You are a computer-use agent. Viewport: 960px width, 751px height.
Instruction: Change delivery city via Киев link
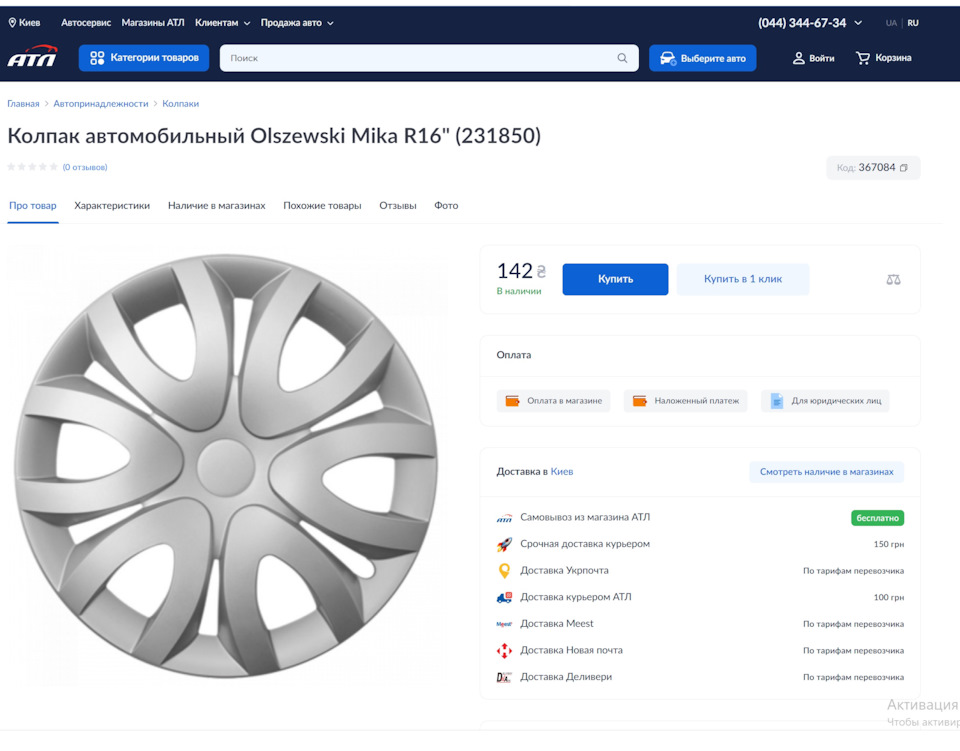[561, 472]
